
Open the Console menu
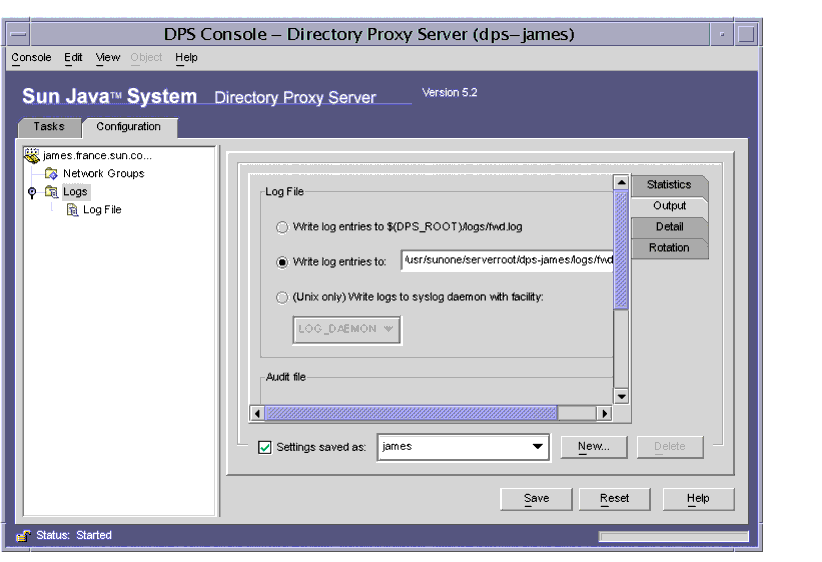[31, 58]
